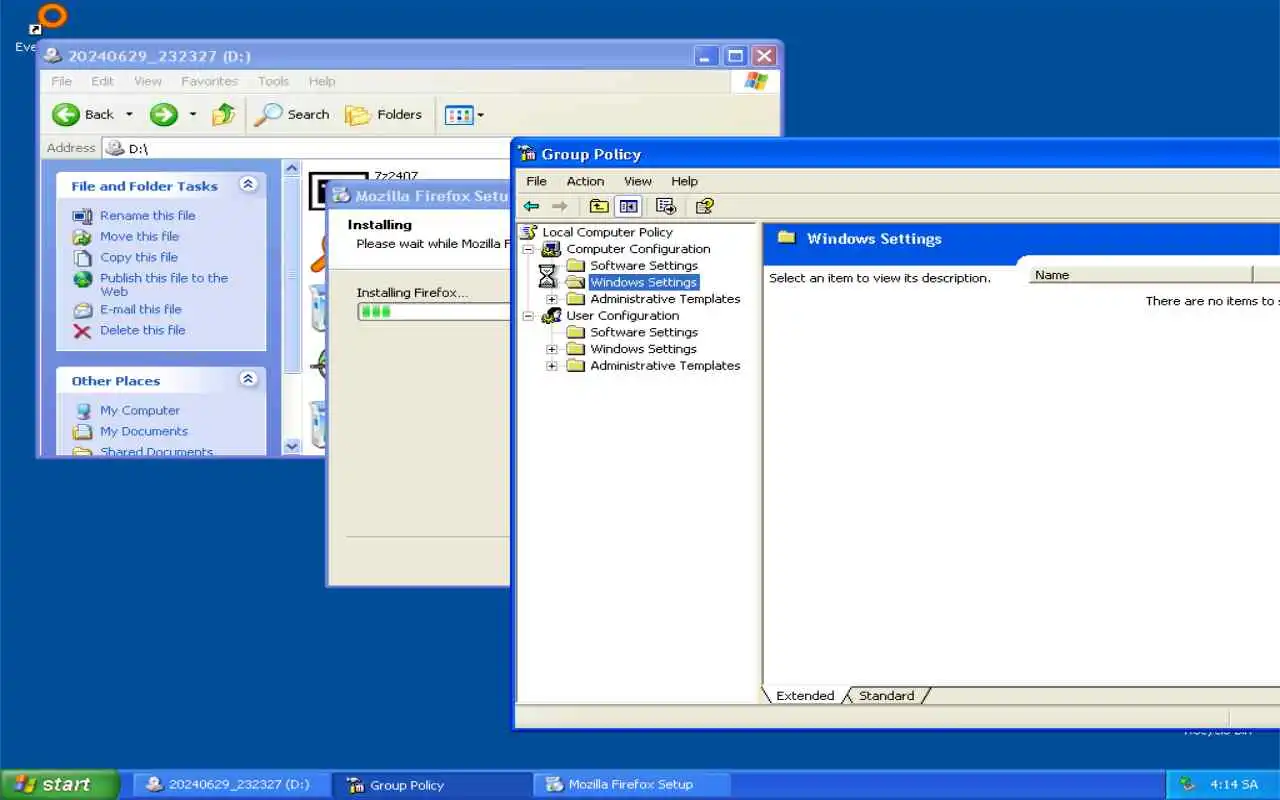Select Local Computer Policy root node
Screen dimensions: 1280x800
[607, 232]
